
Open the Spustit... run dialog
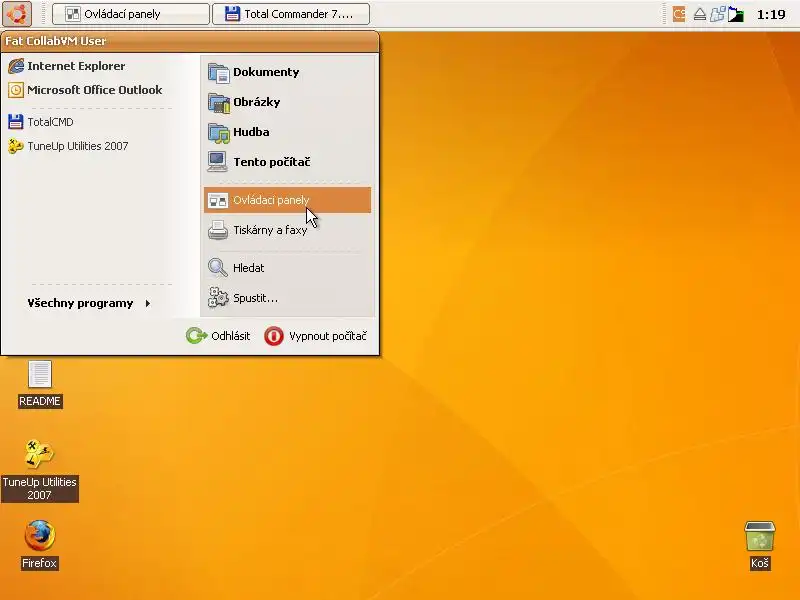click(x=287, y=298)
